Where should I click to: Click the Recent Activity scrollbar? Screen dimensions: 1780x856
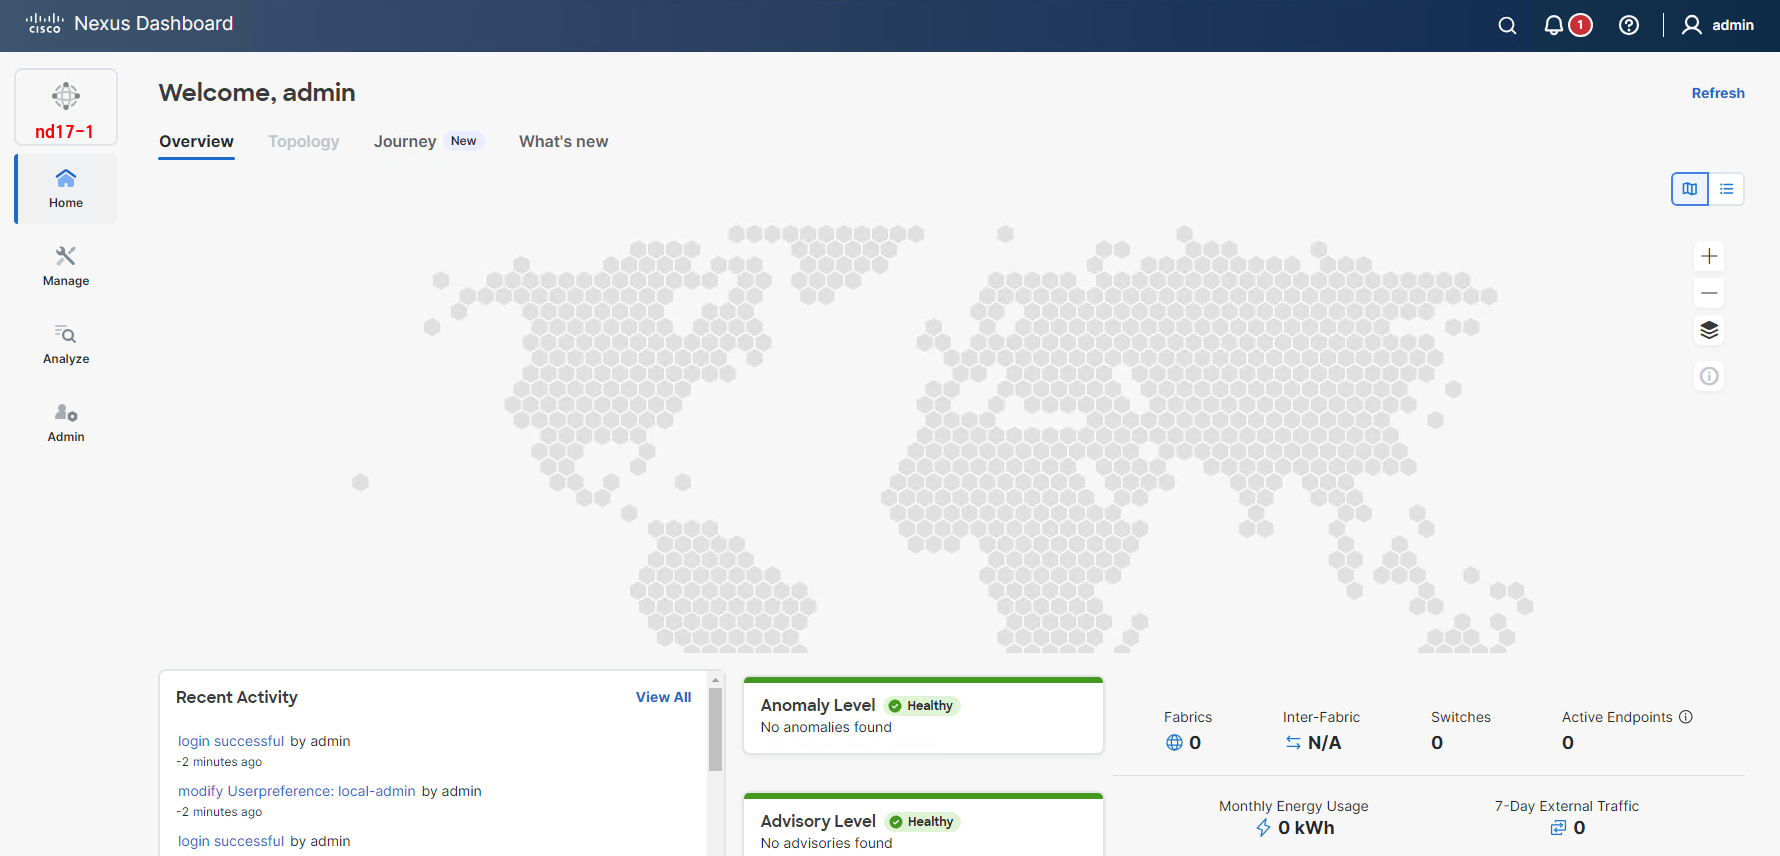pos(715,730)
